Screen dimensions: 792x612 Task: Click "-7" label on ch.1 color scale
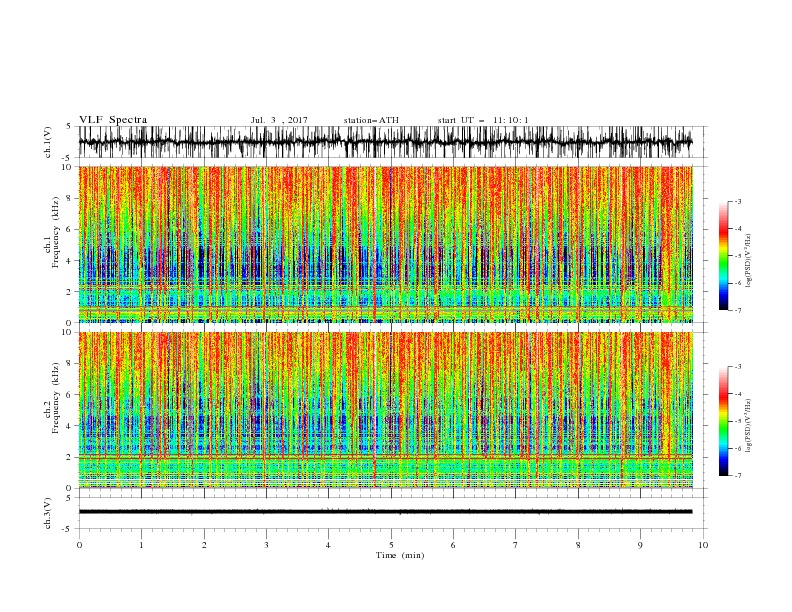click(x=738, y=310)
